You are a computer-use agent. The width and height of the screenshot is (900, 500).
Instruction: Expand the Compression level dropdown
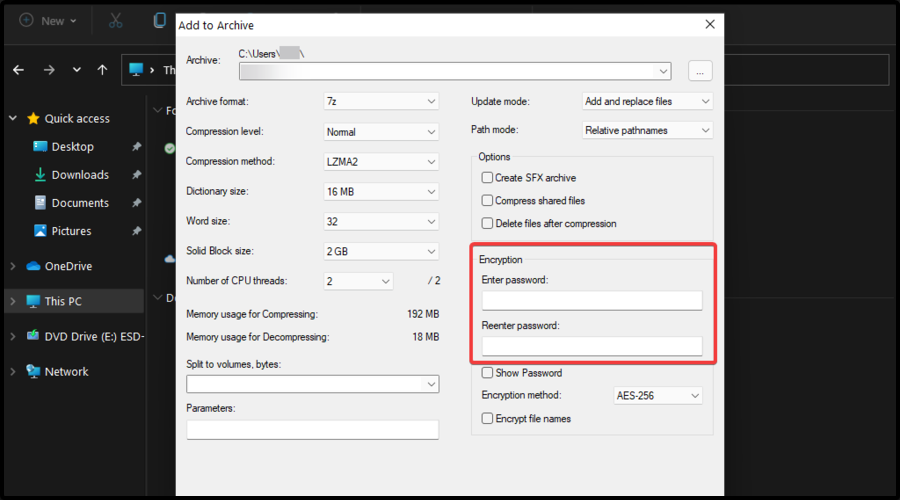pos(381,132)
